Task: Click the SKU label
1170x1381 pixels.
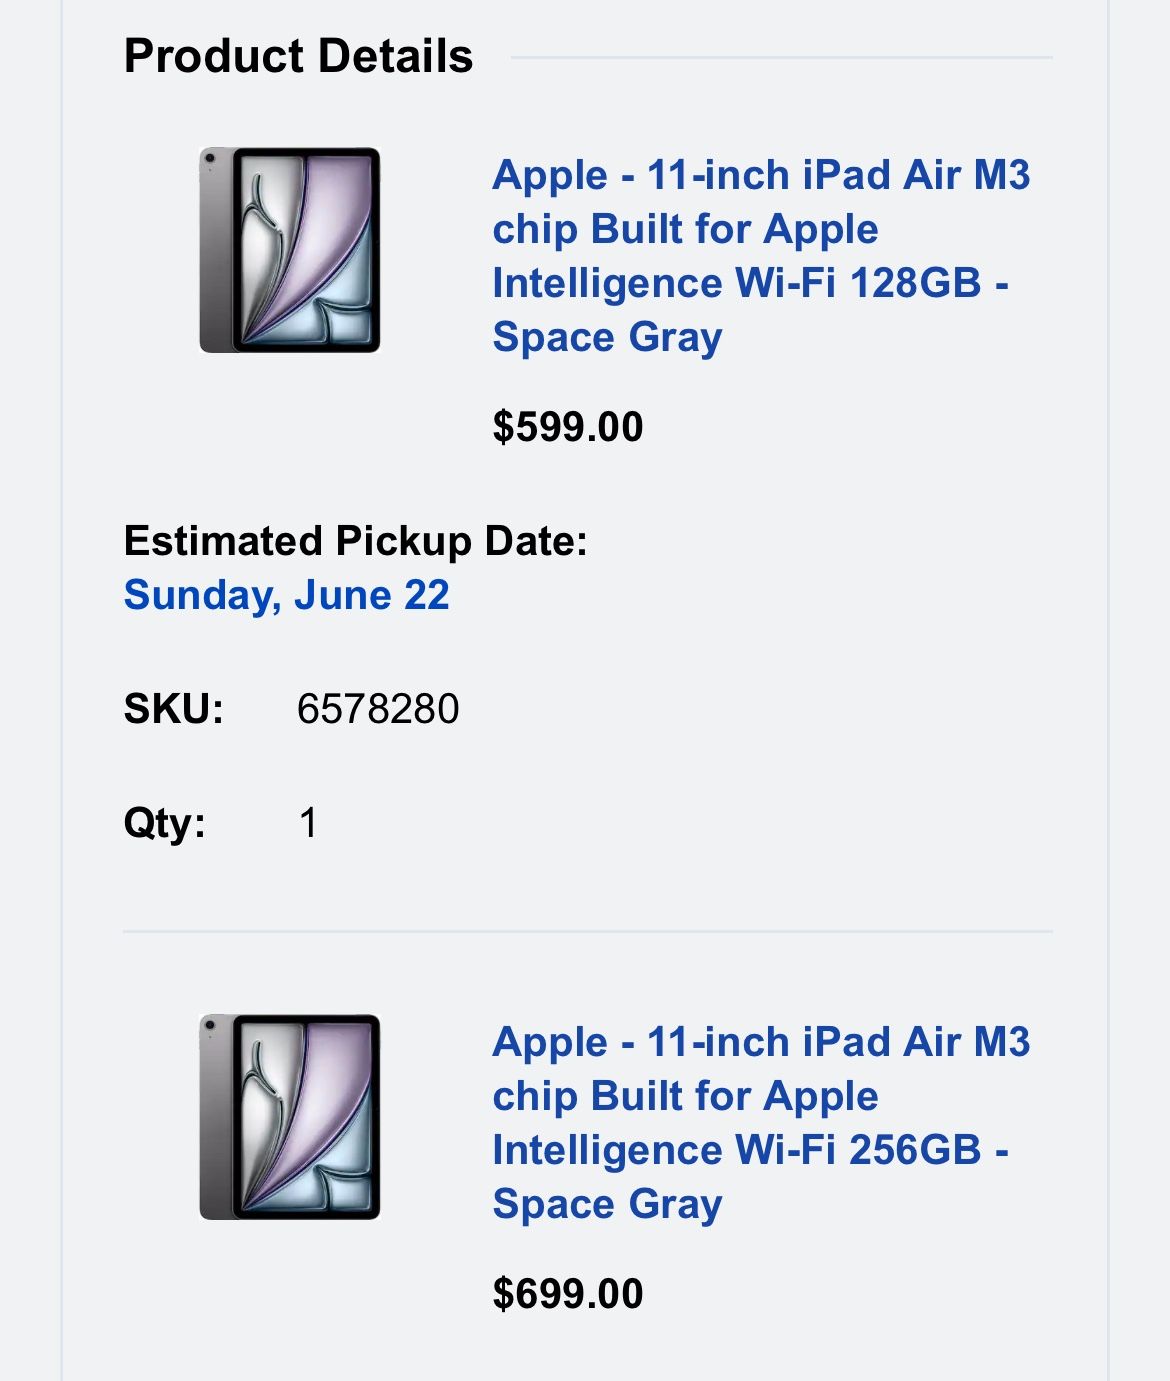Action: pyautogui.click(x=173, y=709)
